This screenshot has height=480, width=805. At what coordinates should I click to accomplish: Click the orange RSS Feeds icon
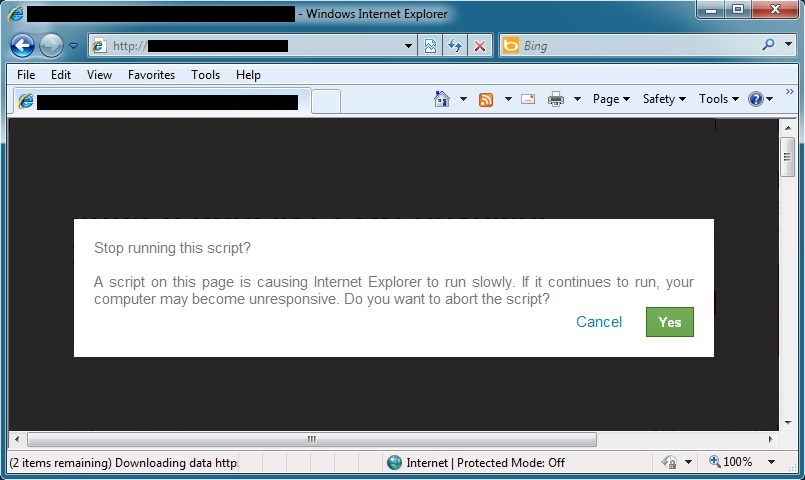point(486,99)
